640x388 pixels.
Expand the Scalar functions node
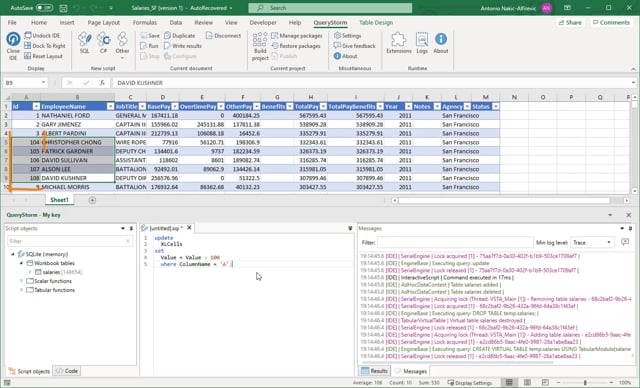(x=21, y=281)
